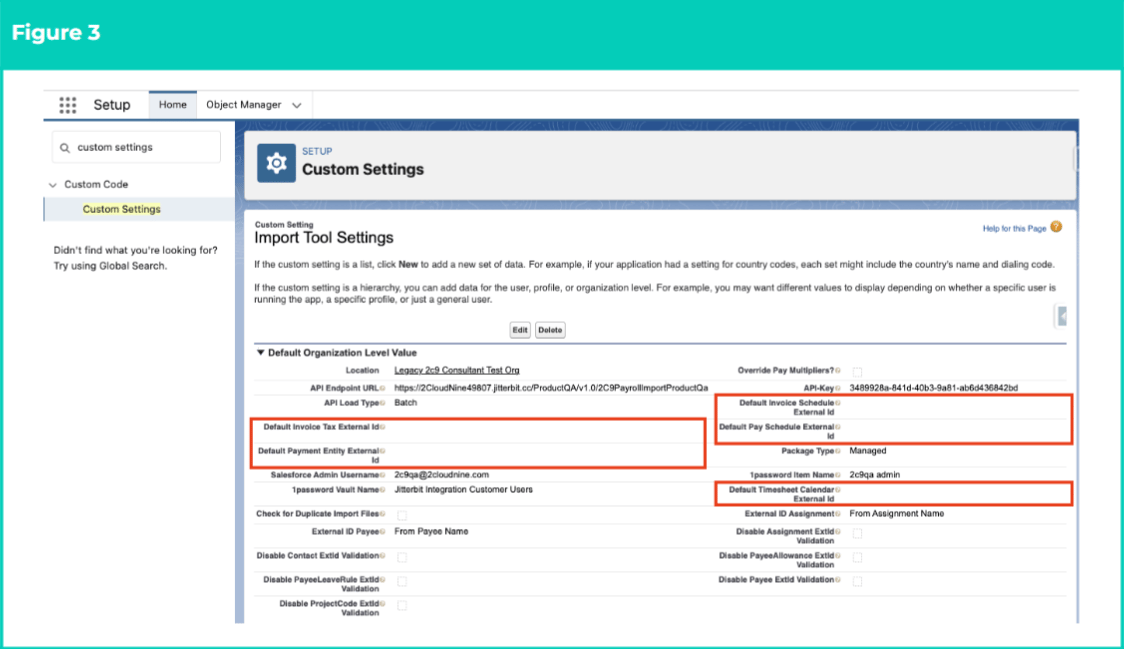This screenshot has width=1124, height=649.
Task: Click the Custom Settings gear icon
Action: pos(276,164)
